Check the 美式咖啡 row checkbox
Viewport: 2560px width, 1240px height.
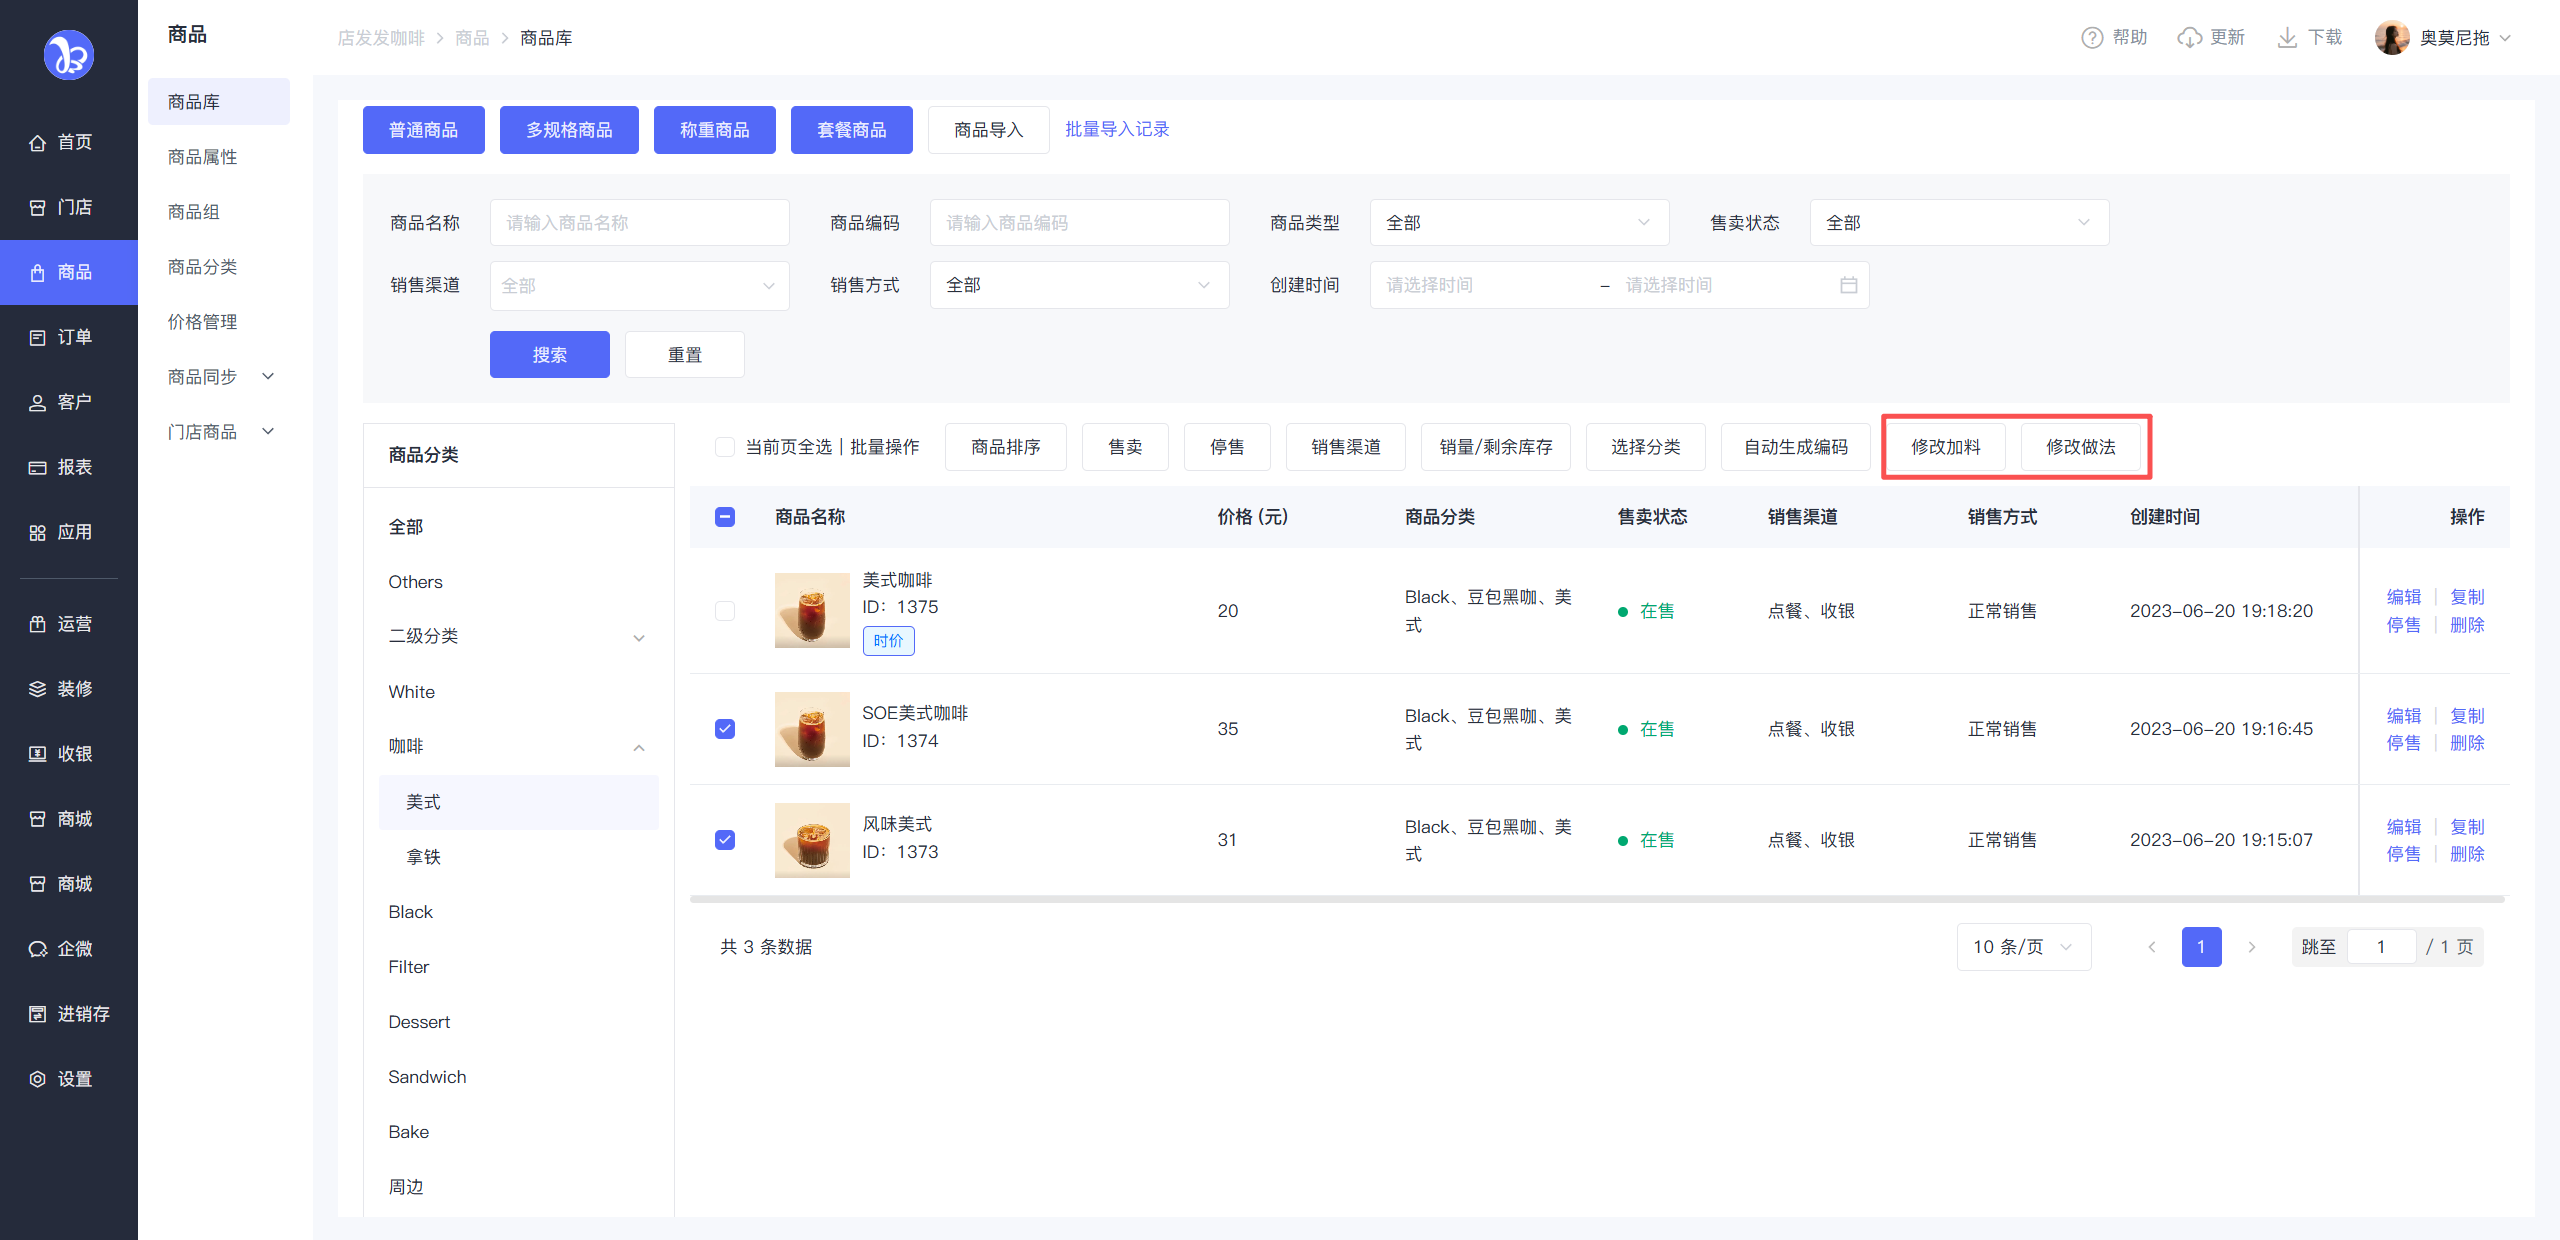[x=725, y=611]
